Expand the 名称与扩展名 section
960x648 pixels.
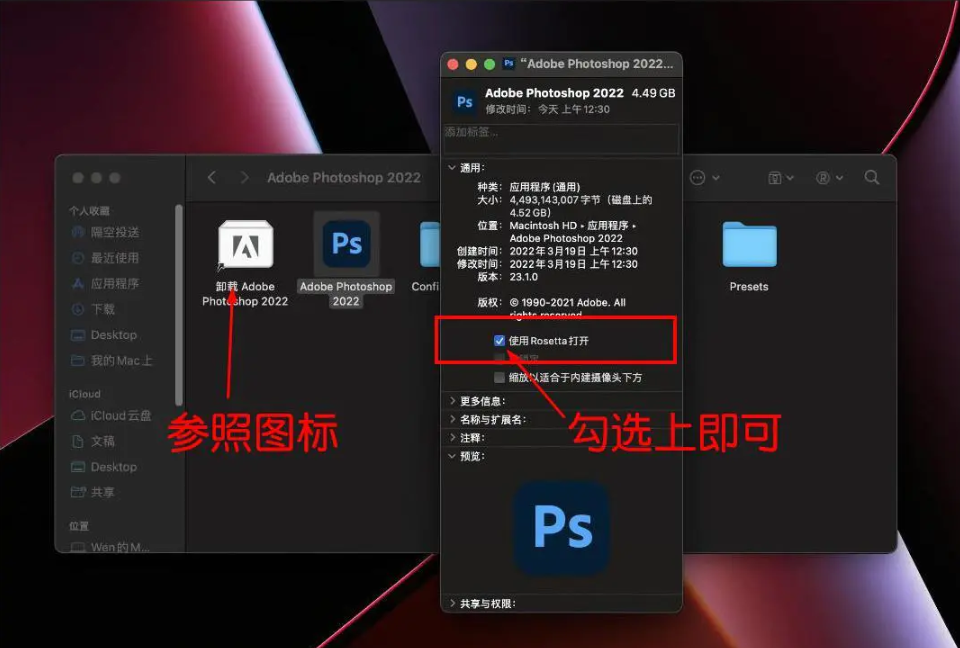(452, 419)
